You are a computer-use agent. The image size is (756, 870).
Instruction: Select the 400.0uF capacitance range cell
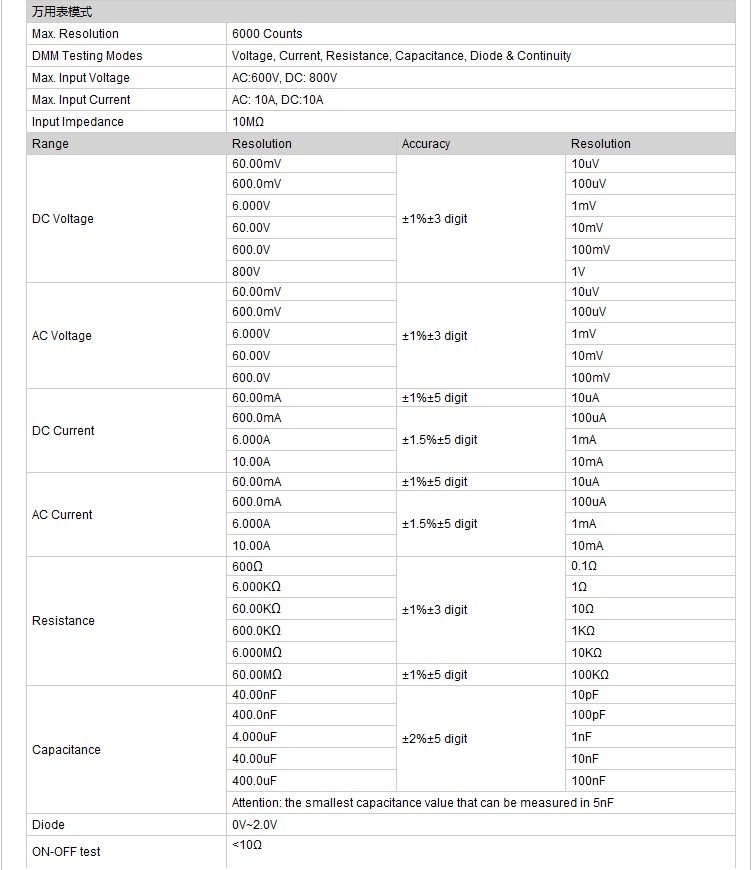point(254,781)
